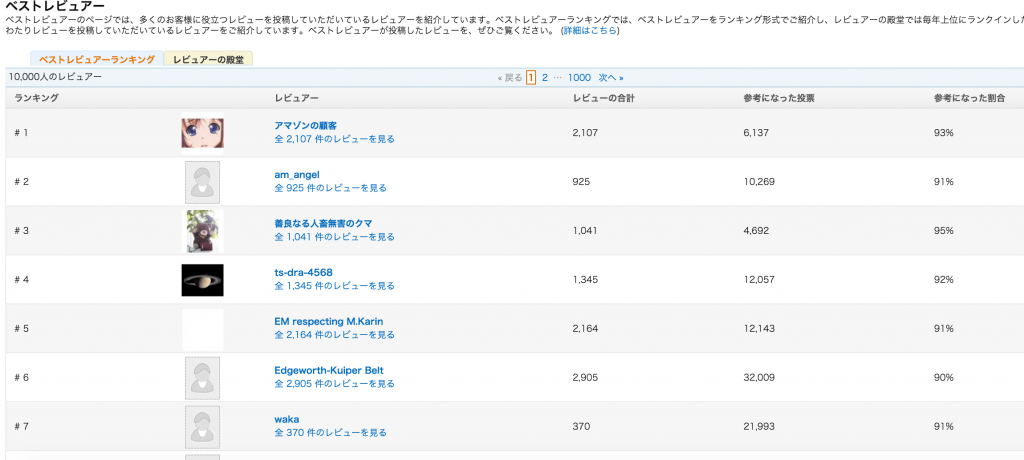Click Edgeworth-Kuiper Belt's default avatar icon

(x=202, y=377)
